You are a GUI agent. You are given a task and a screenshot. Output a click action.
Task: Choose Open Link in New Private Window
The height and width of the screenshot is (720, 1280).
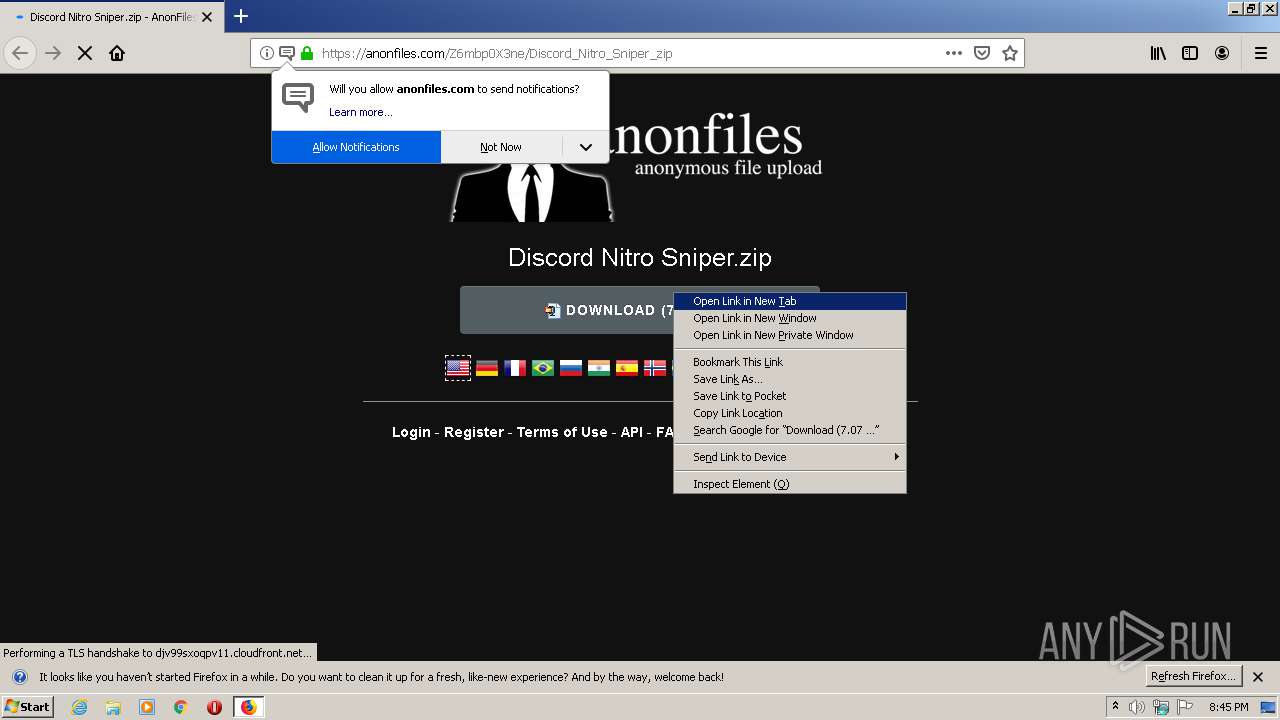point(790,335)
